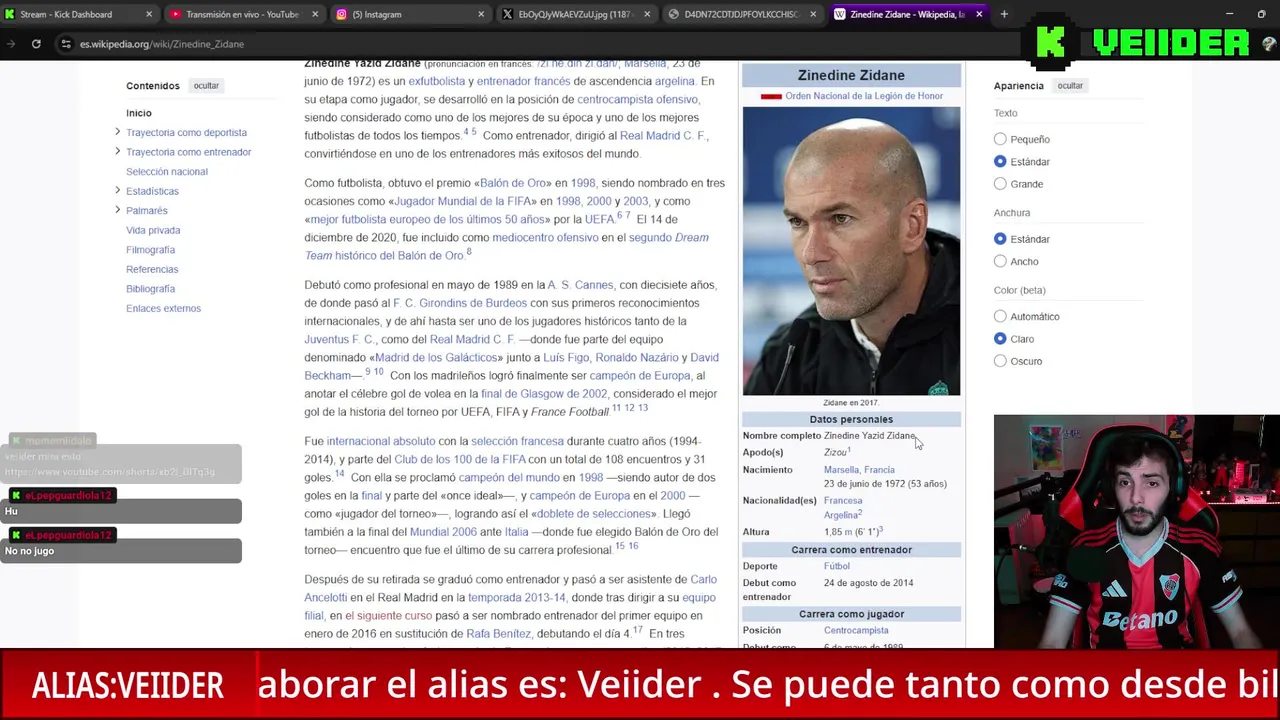Choose the Automático color mode
1280x720 pixels.
1000,316
